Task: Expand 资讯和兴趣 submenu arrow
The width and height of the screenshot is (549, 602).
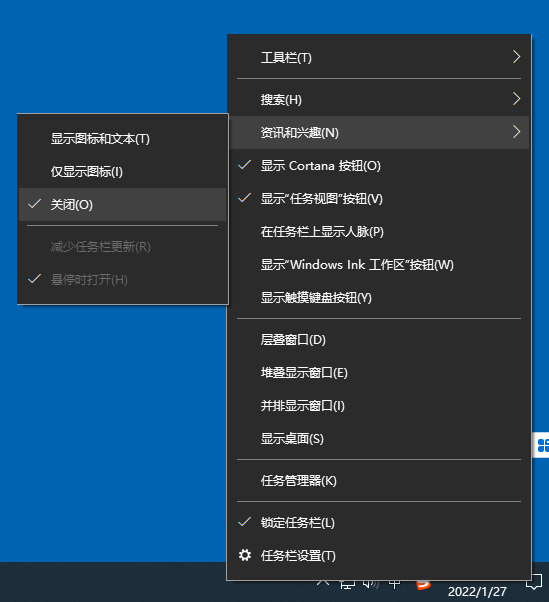Action: pyautogui.click(x=516, y=132)
